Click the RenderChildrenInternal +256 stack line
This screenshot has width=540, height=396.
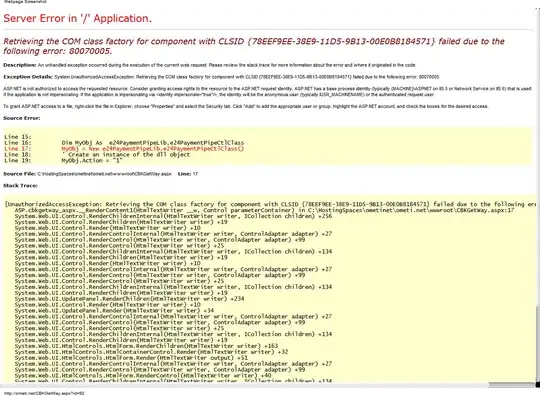[x=173, y=216]
